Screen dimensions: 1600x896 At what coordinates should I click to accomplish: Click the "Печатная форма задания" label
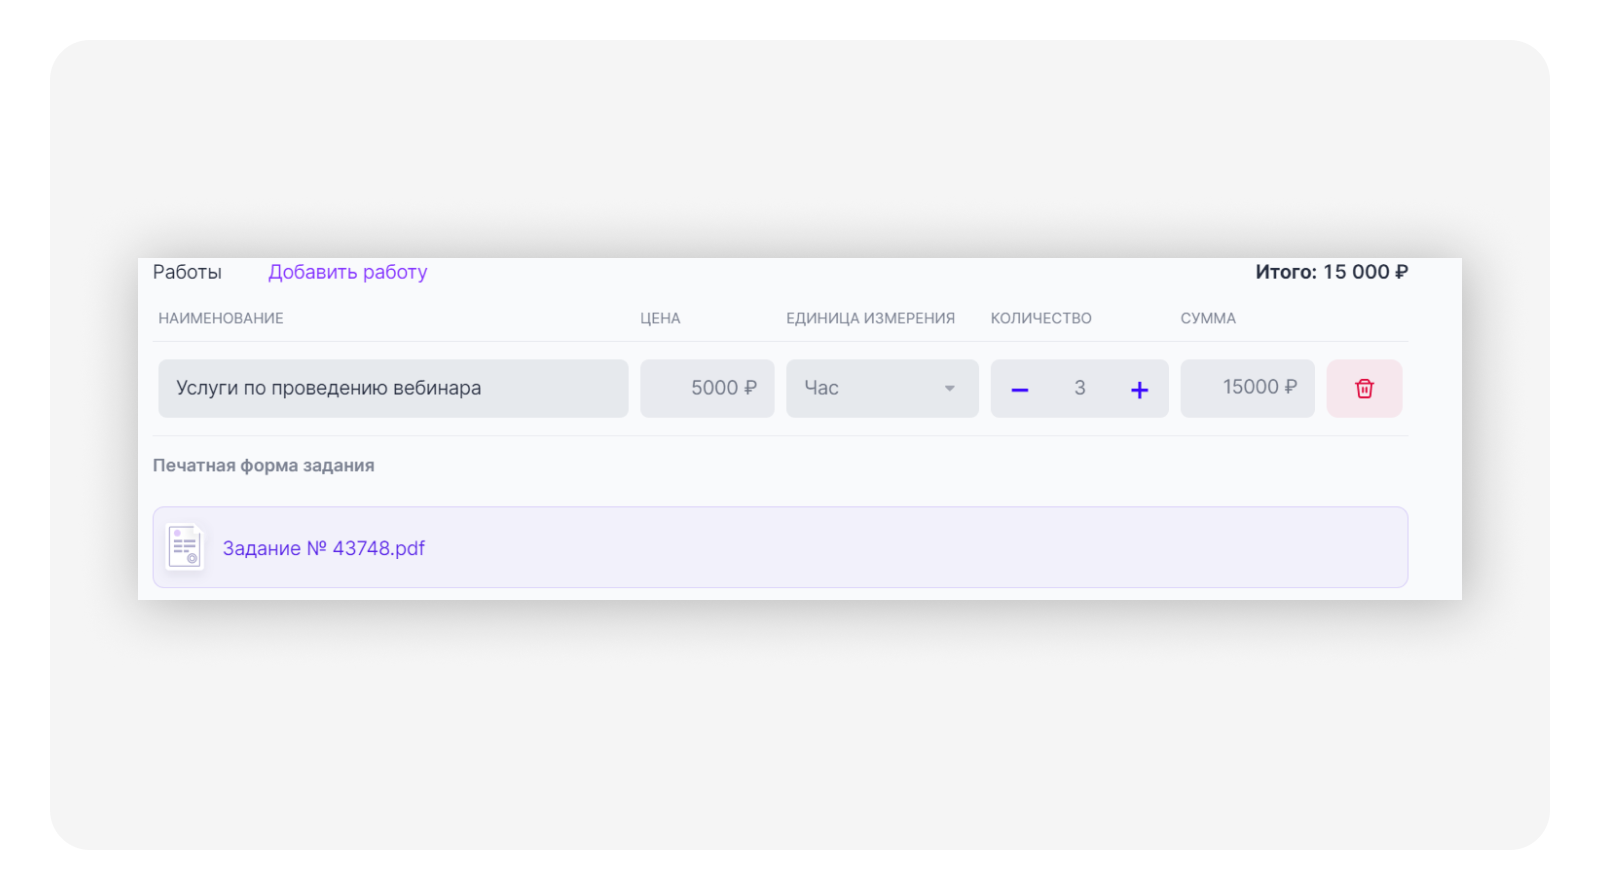coord(263,465)
